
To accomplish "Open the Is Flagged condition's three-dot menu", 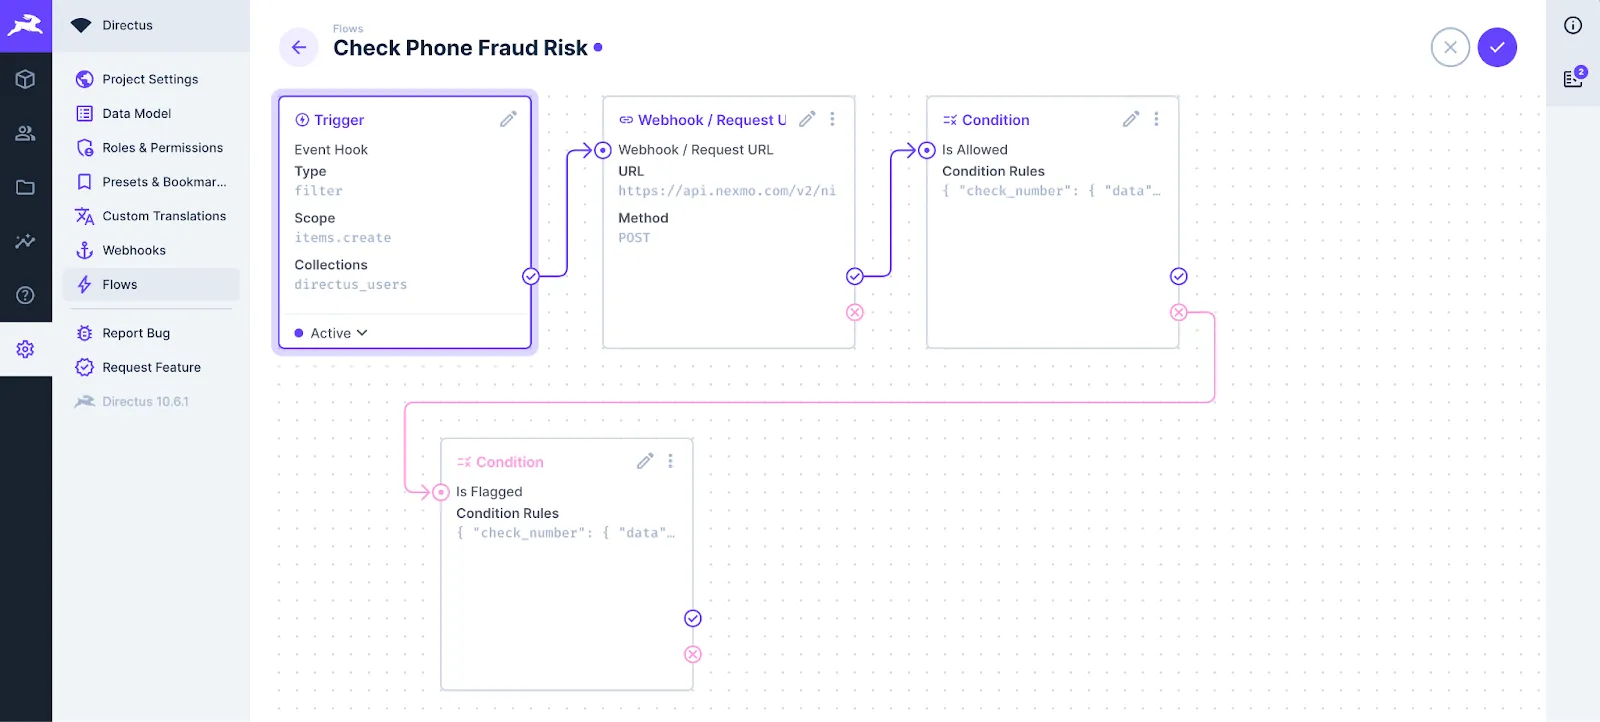I will [671, 460].
